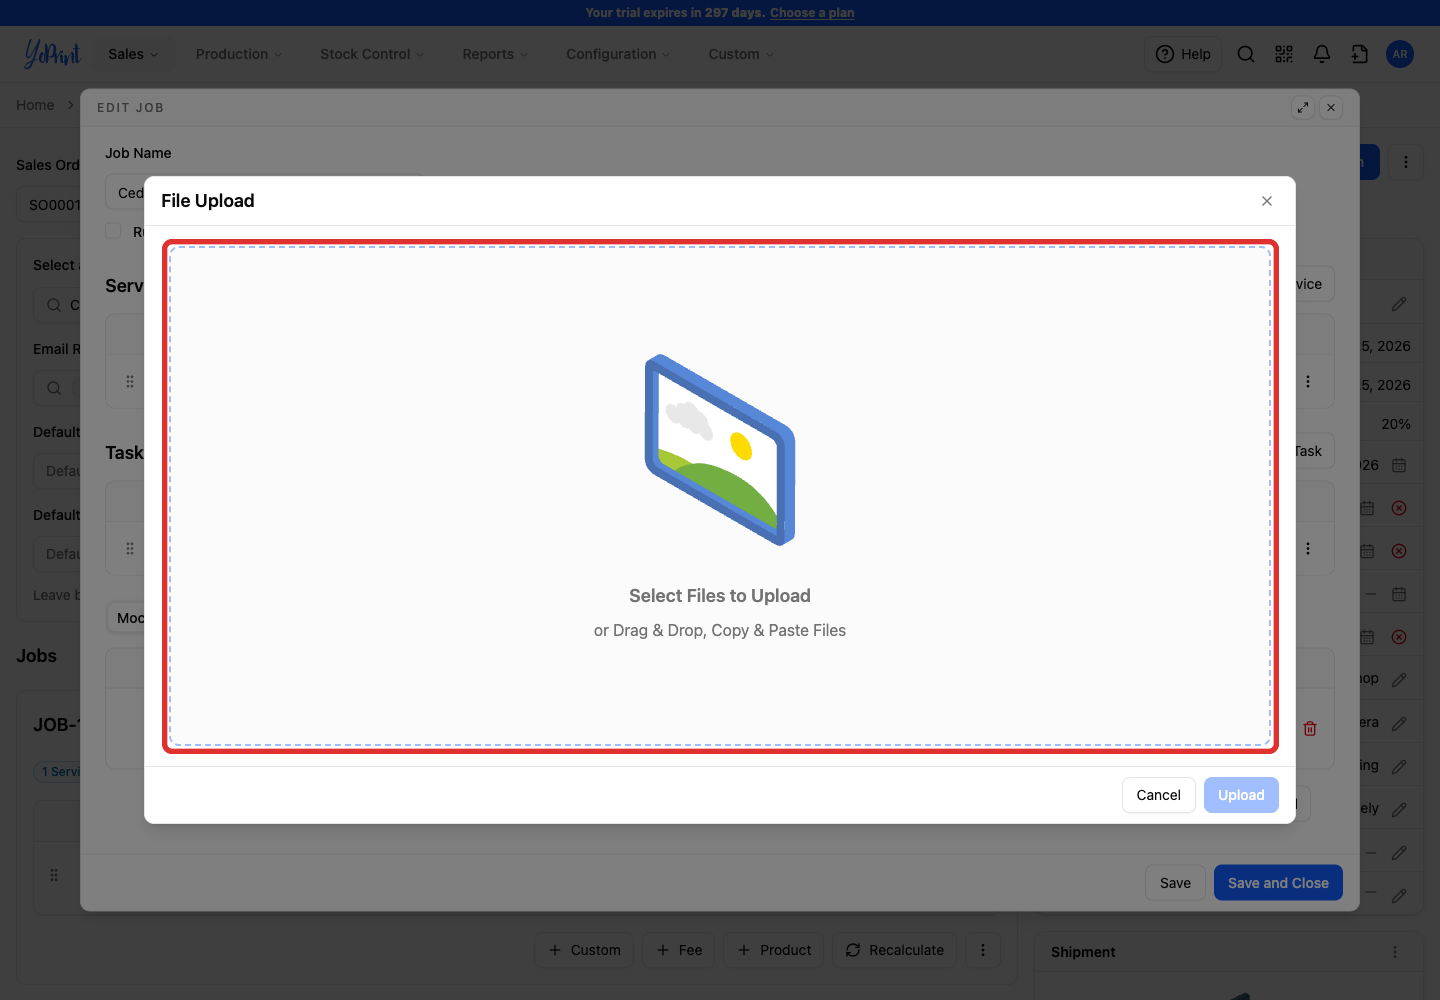Expand the Configuration dropdown in navigation
This screenshot has width=1440, height=1000.
click(618, 54)
